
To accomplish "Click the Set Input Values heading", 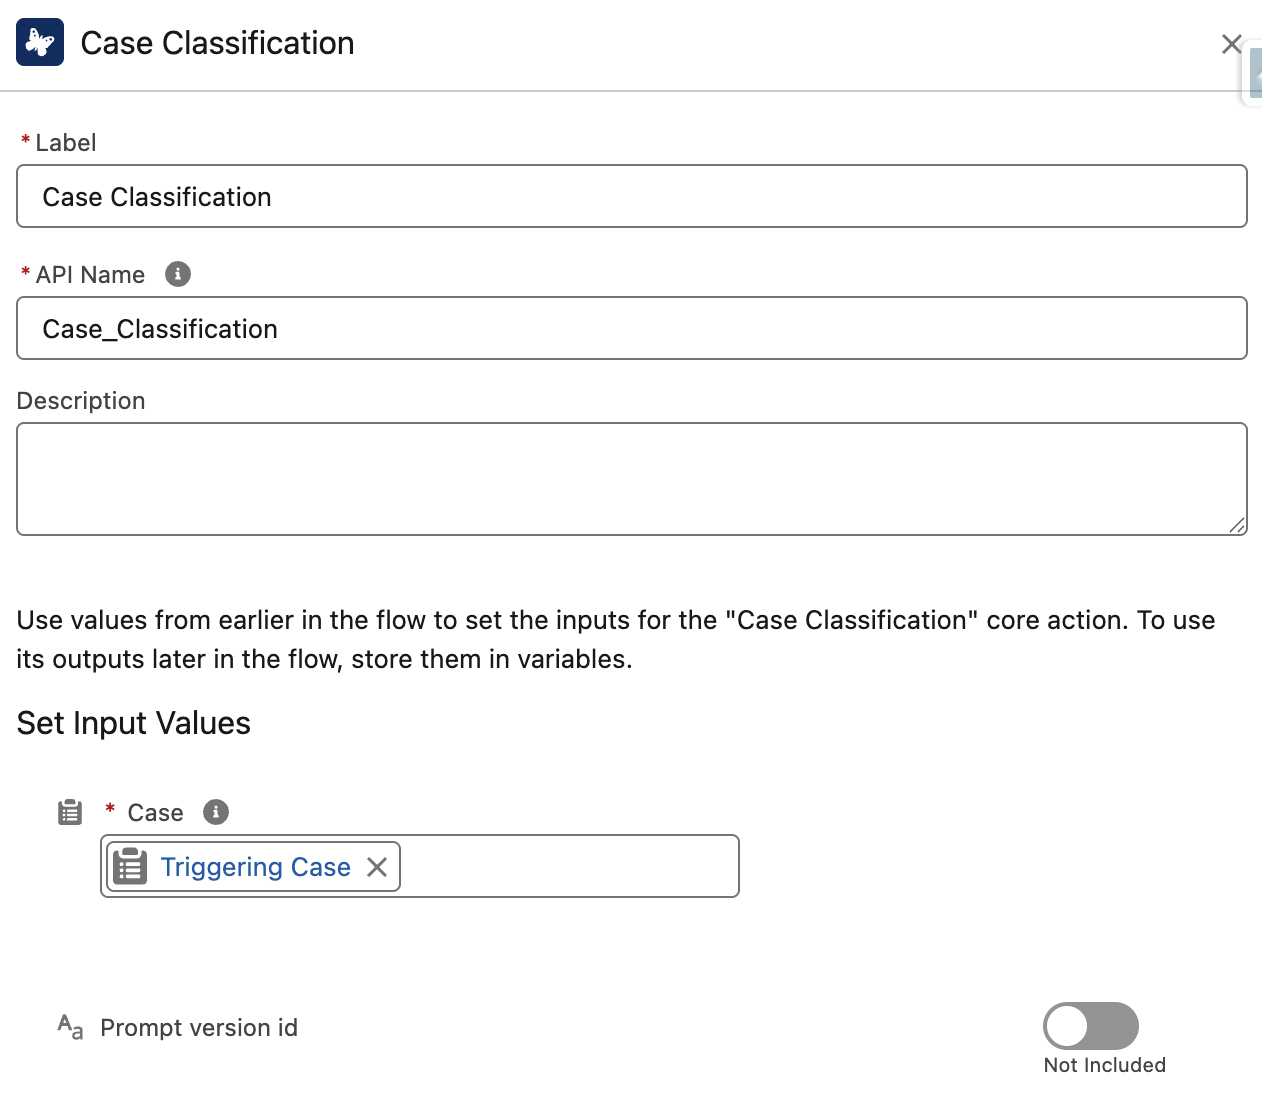I will coord(133,722).
